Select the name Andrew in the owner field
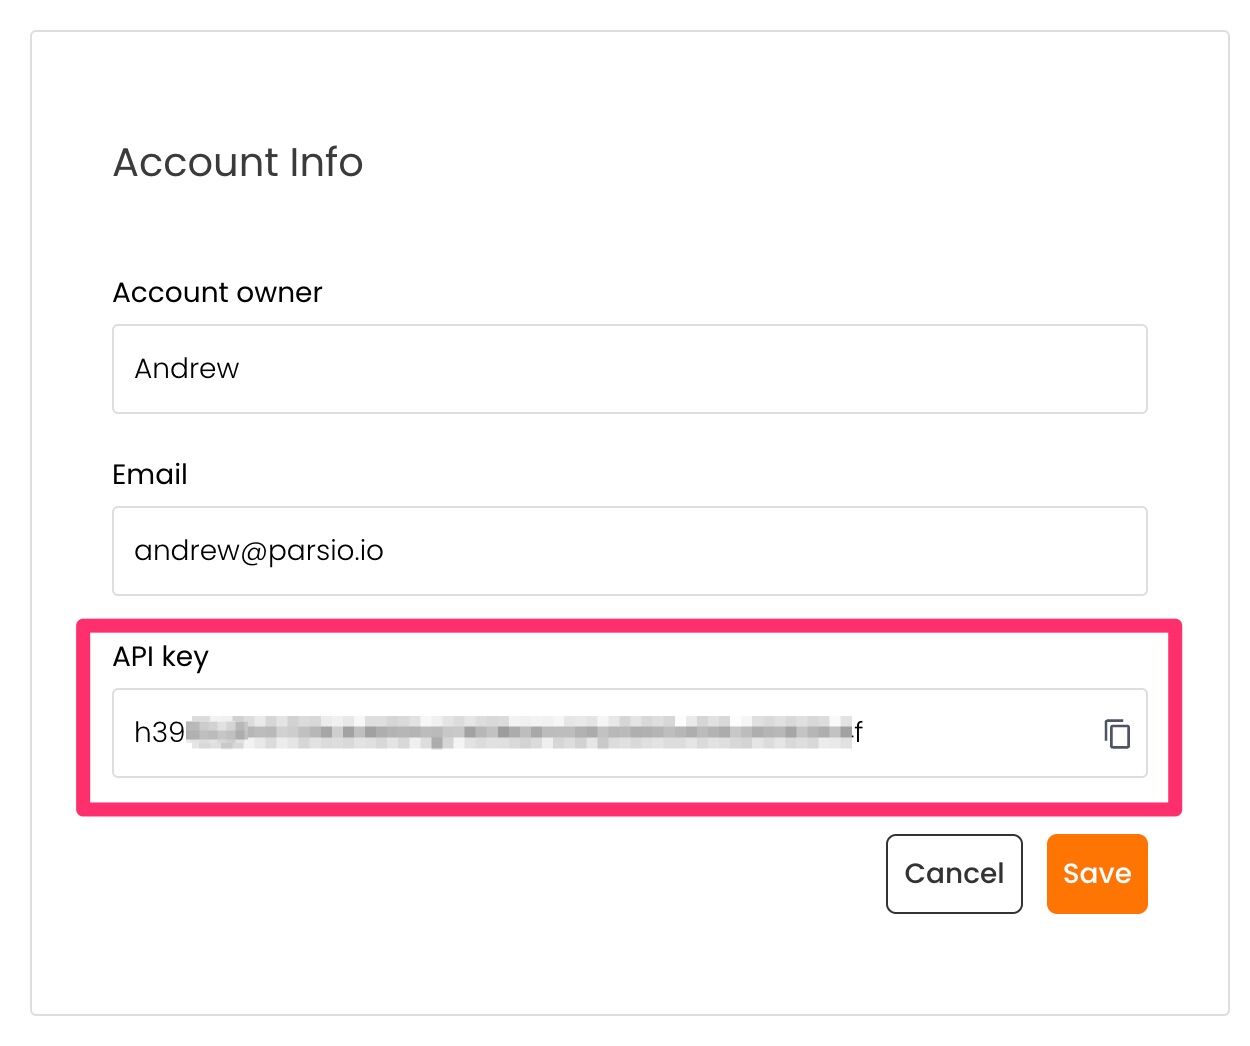Screen dimensions: 1250x1046 [x=187, y=368]
